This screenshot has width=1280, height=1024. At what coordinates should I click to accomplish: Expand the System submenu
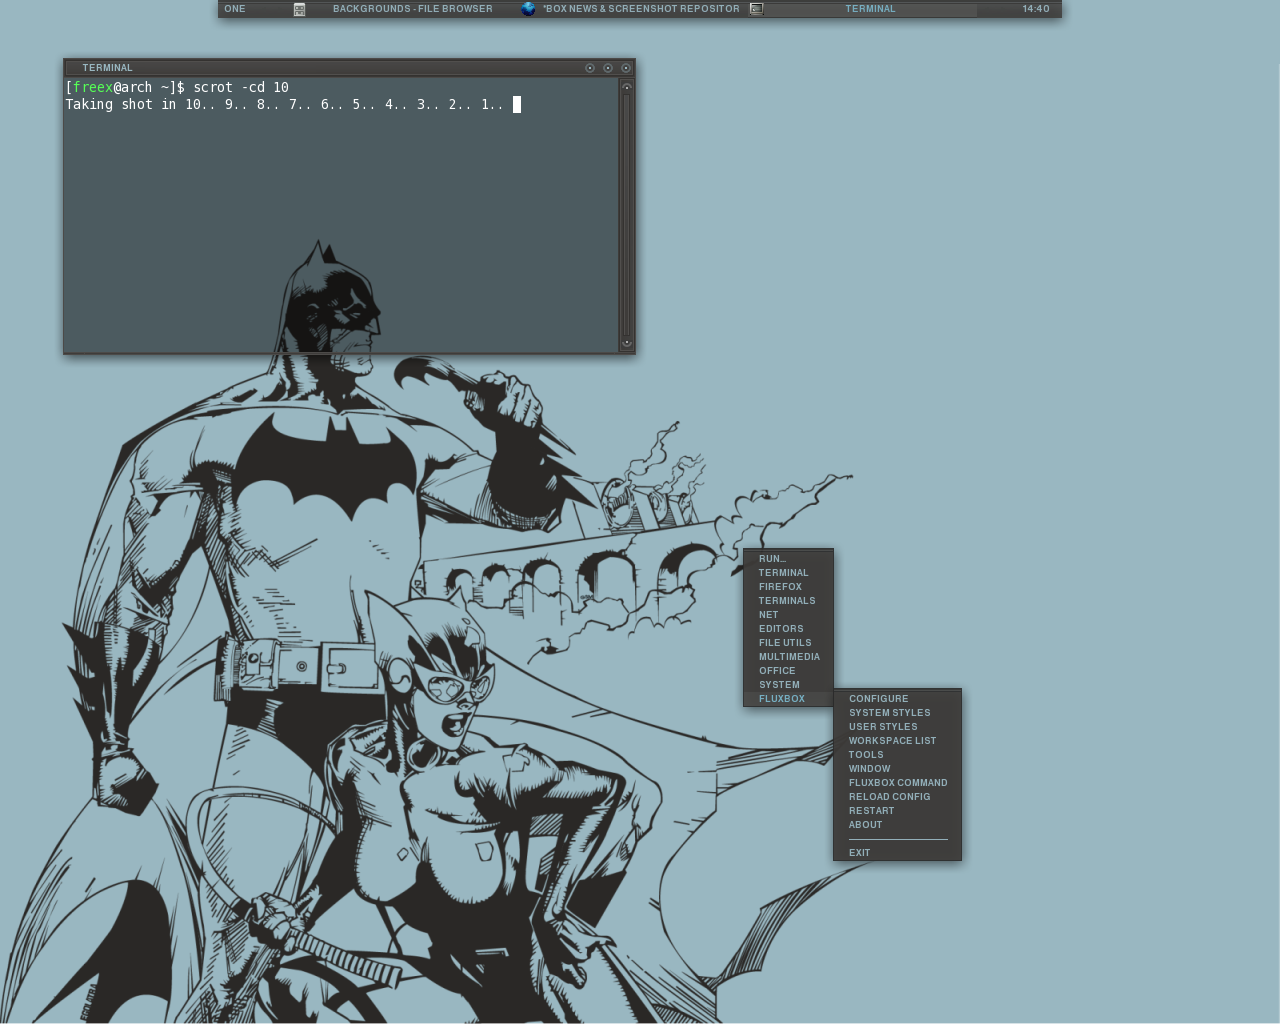pyautogui.click(x=788, y=685)
